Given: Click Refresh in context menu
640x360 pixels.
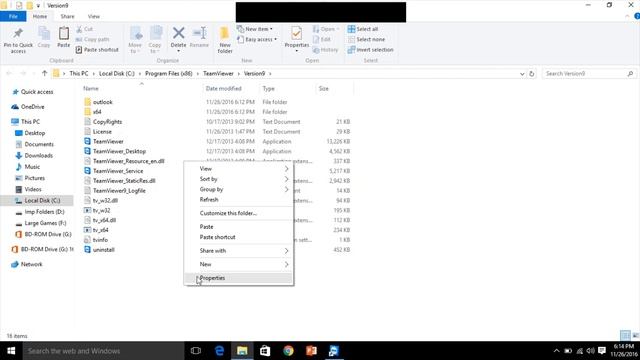Looking at the screenshot, I should click(239, 200).
